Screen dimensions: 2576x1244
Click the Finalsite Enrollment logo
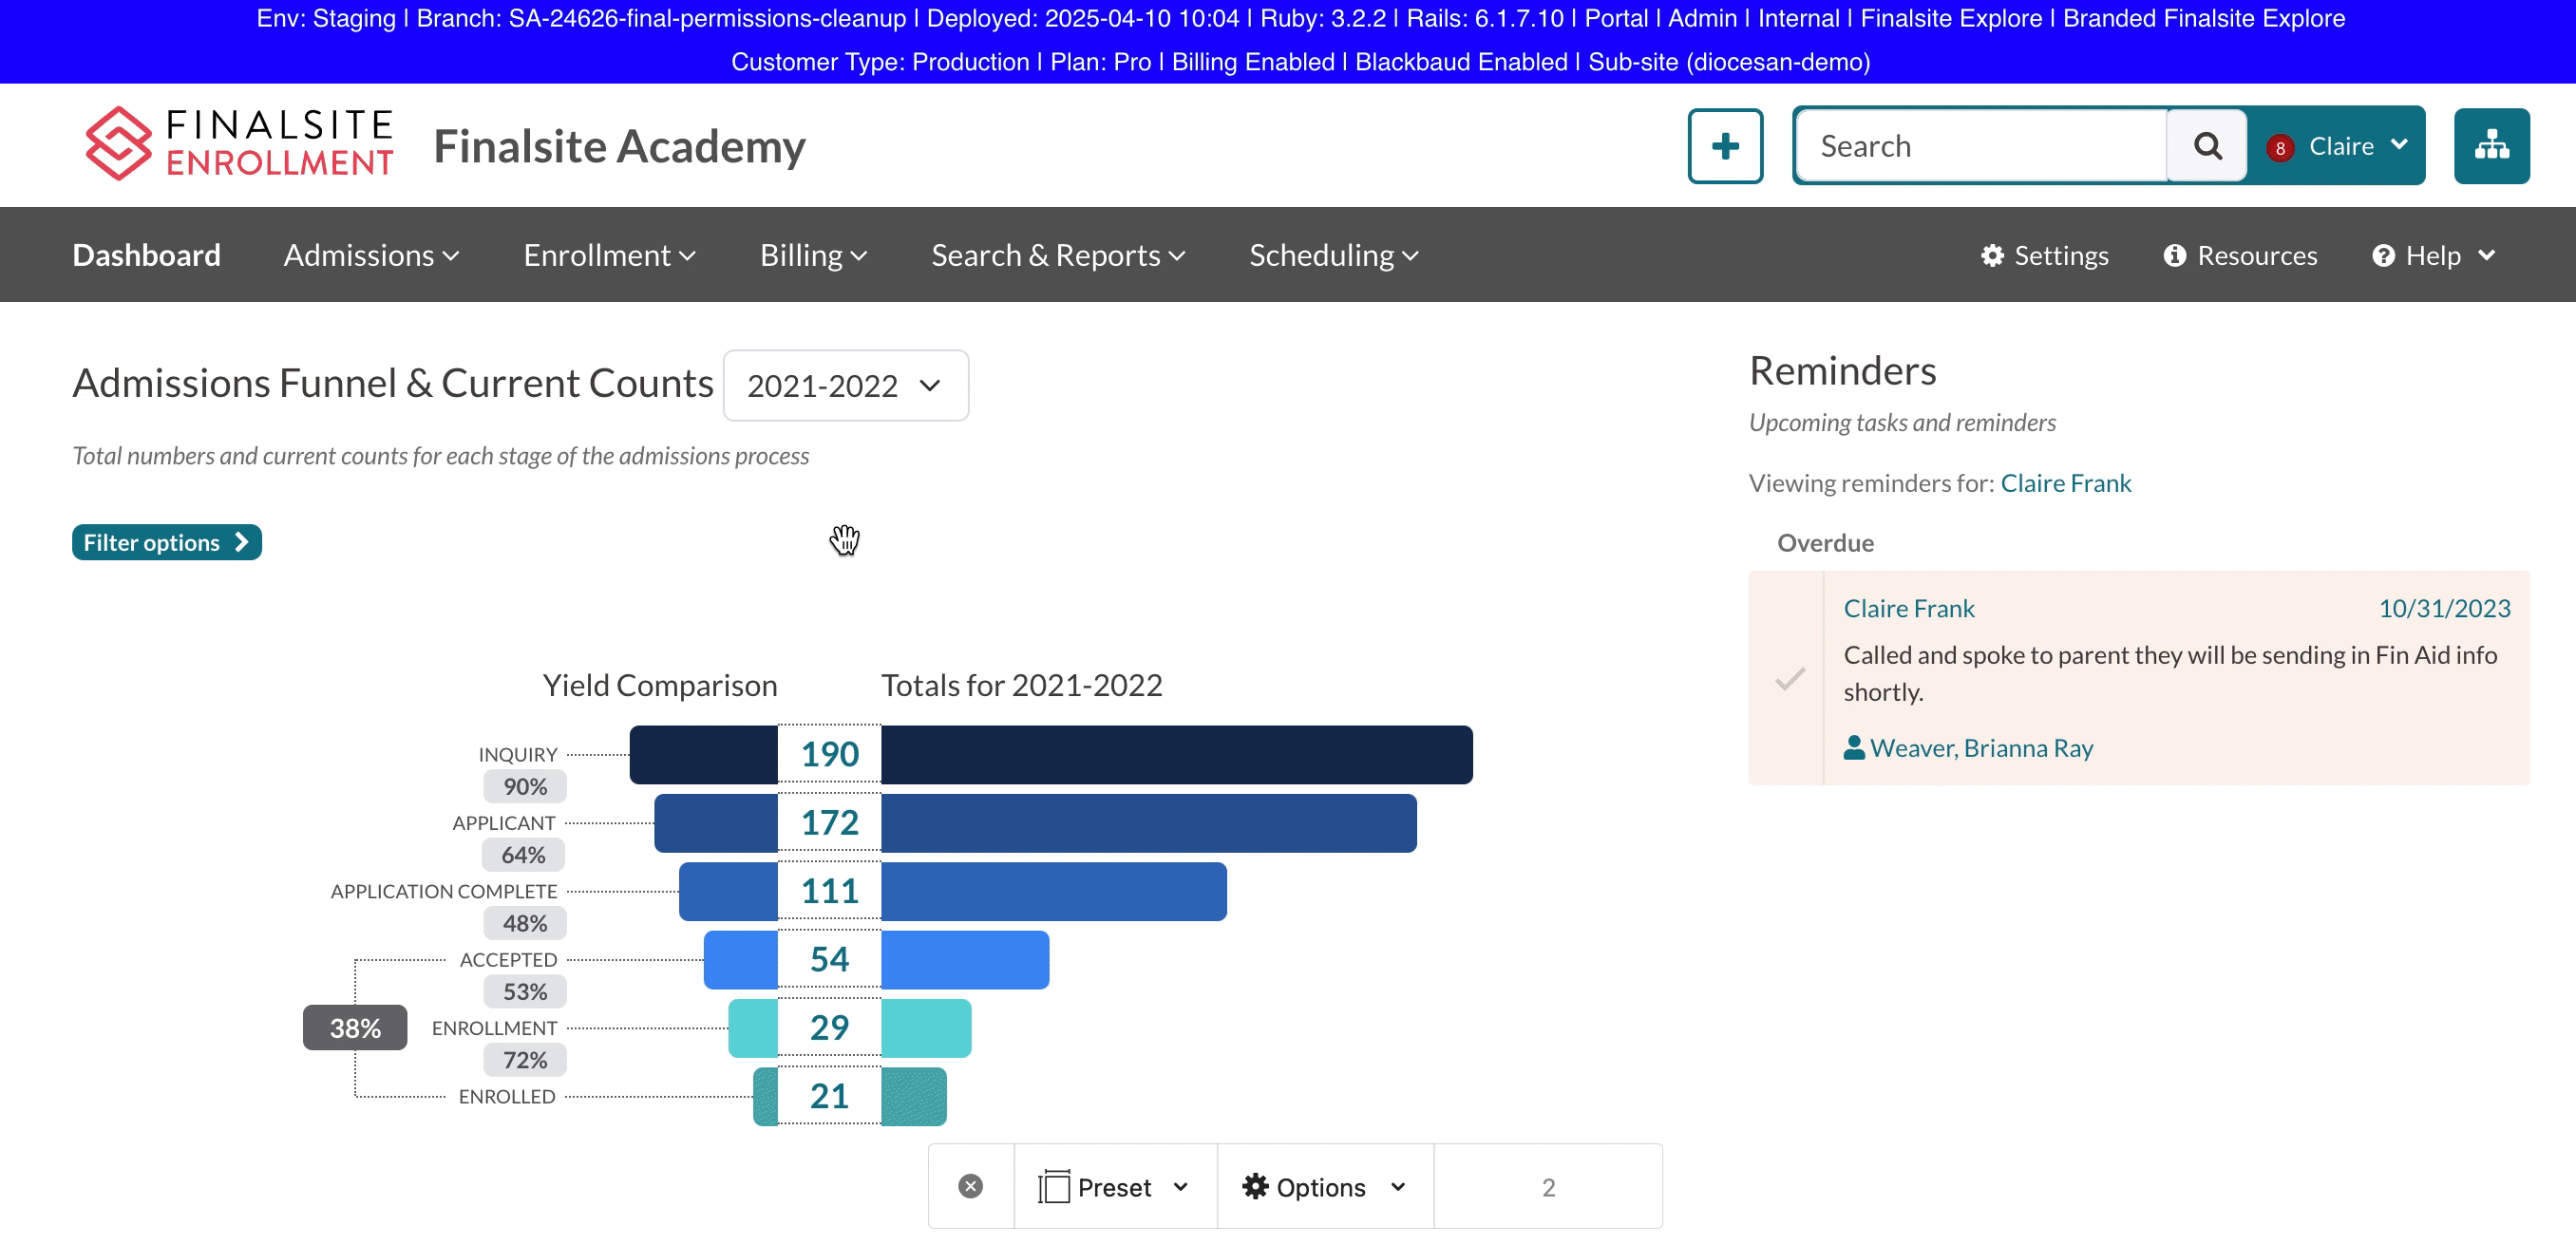(x=239, y=144)
